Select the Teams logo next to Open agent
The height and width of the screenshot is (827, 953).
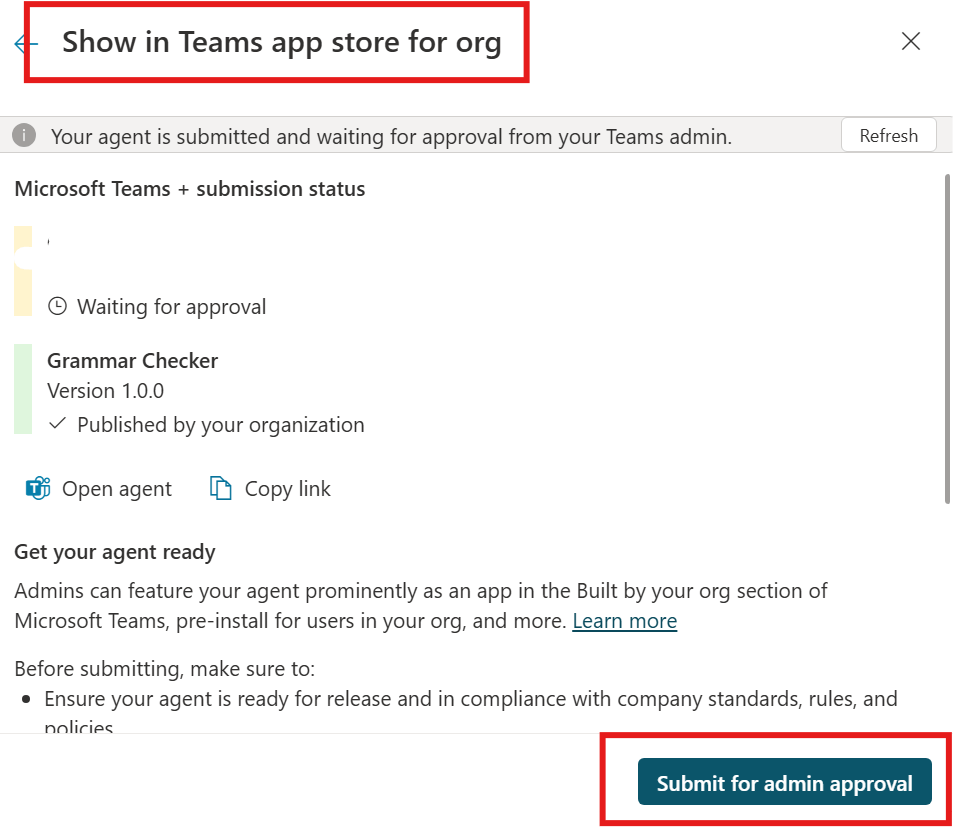click(36, 488)
